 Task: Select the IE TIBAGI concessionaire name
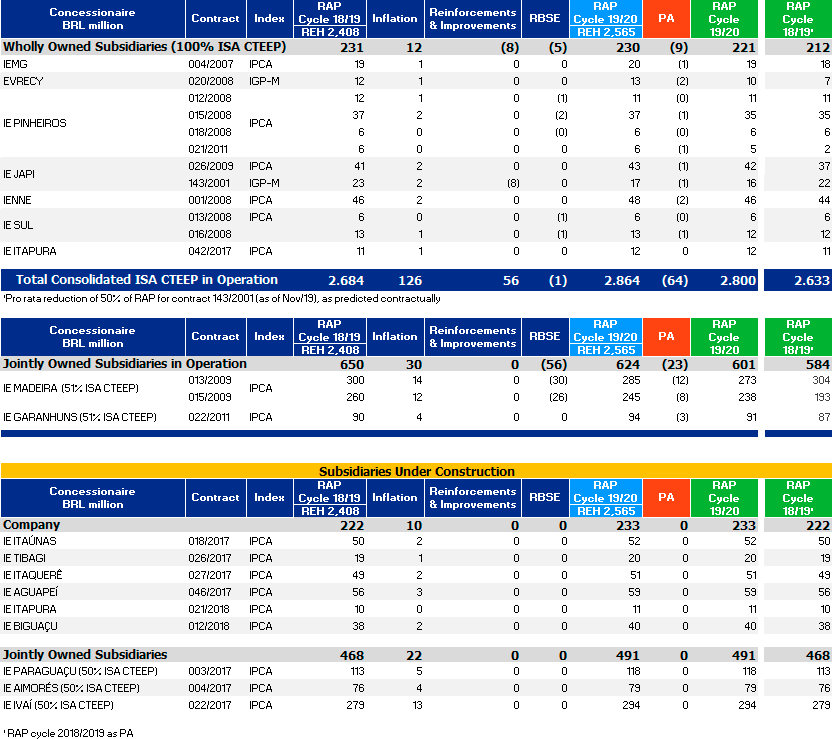[x=24, y=558]
